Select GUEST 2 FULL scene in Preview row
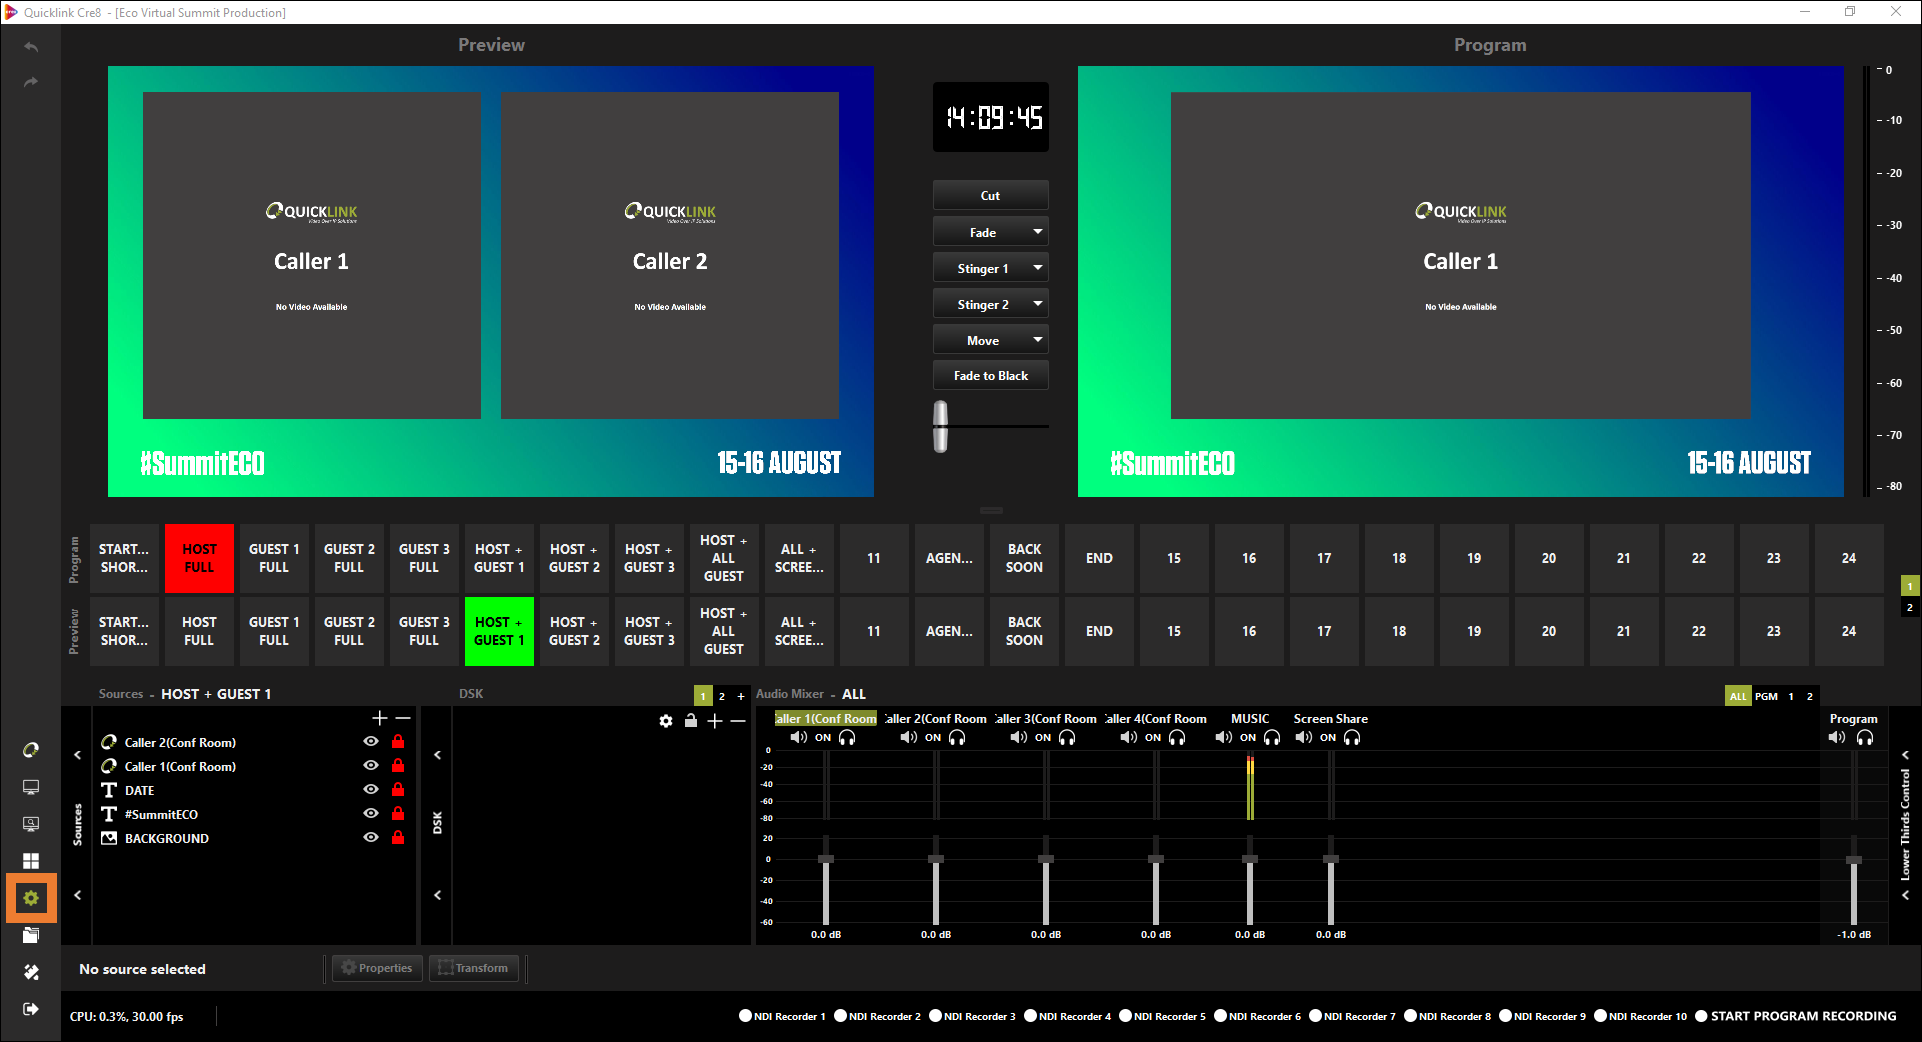 (x=349, y=631)
